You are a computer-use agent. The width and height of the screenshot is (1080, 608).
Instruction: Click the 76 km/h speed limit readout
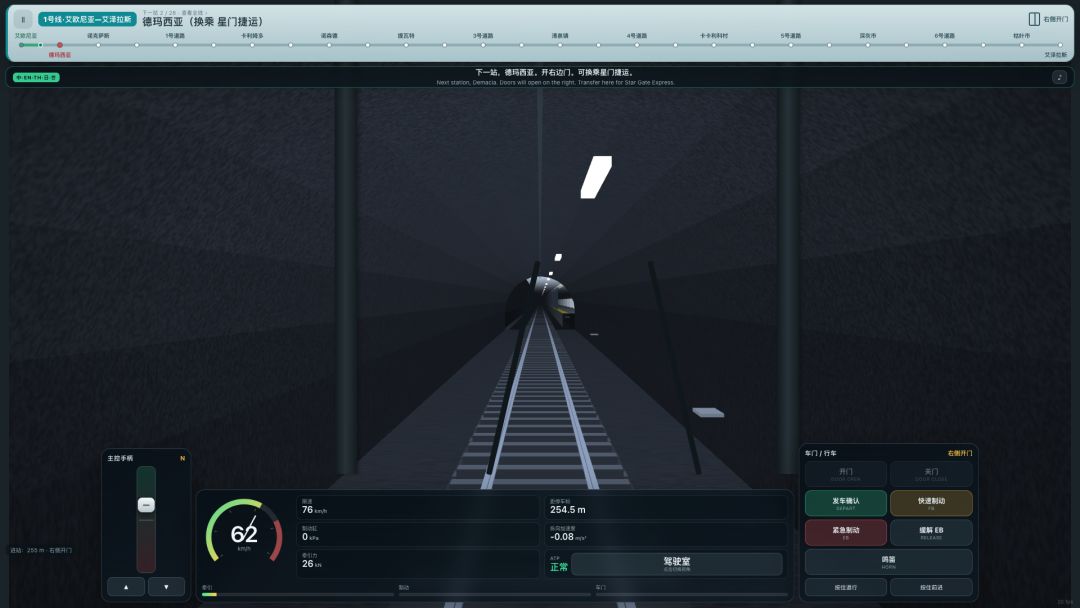point(418,507)
